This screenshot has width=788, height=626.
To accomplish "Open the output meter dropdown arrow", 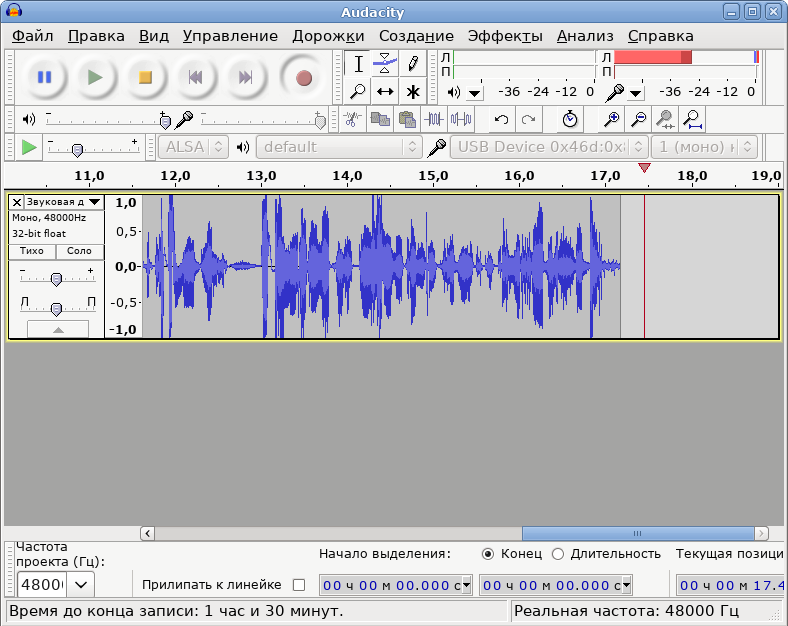I will (474, 93).
